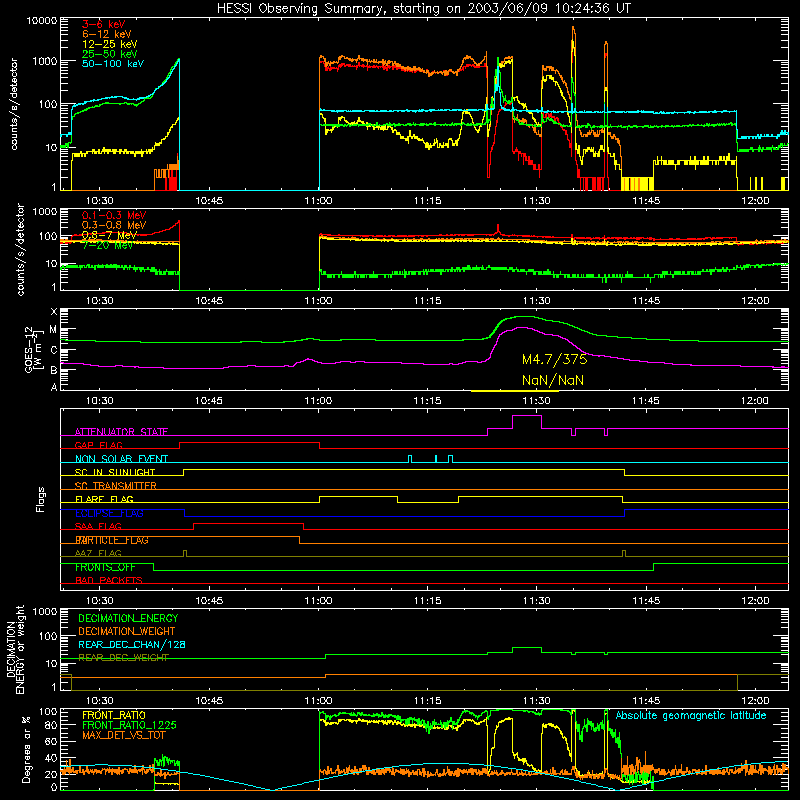The width and height of the screenshot is (800, 800).
Task: Click the vertical Flags axis title
Action: click(x=41, y=499)
